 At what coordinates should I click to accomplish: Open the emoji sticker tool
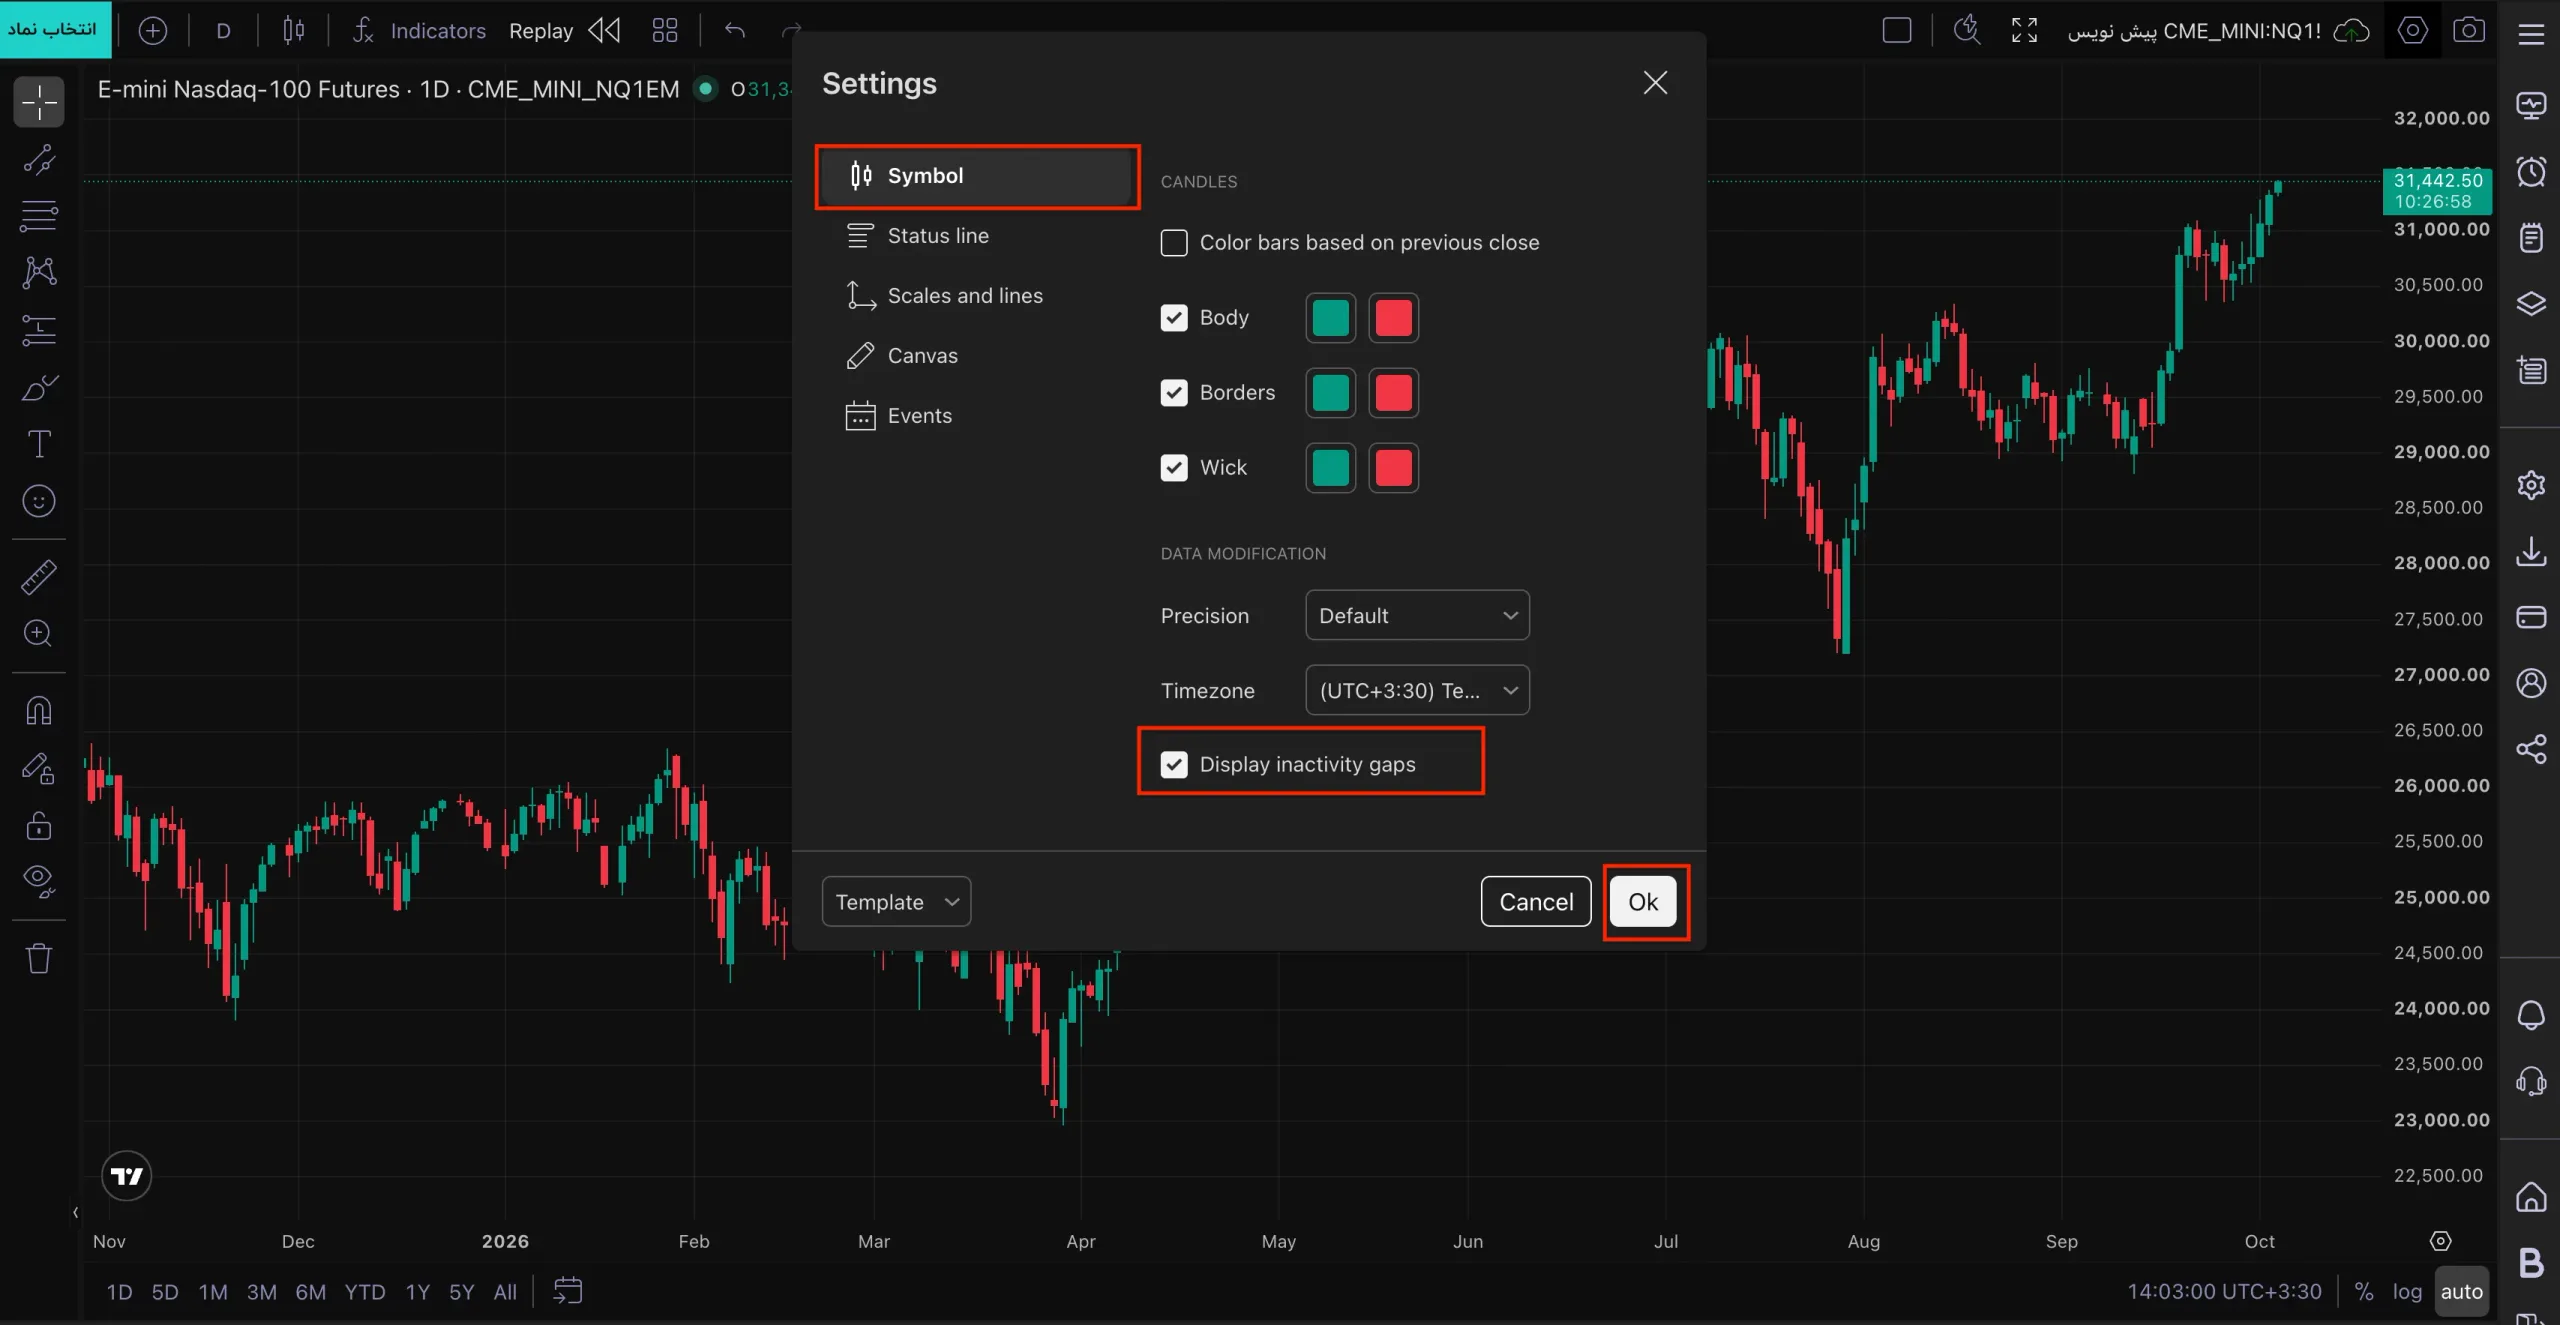tap(39, 501)
